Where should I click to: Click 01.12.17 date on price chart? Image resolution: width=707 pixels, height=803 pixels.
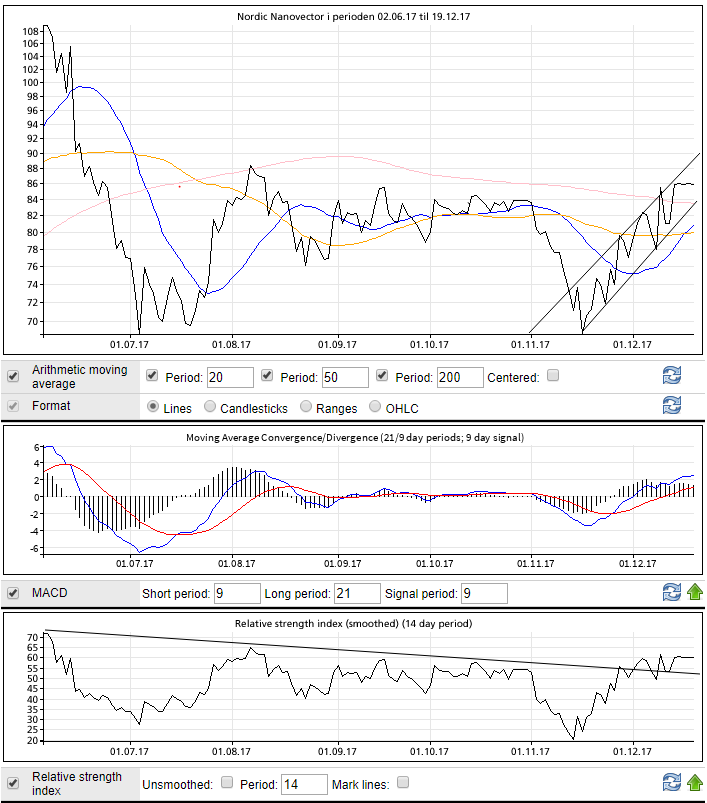(x=632, y=345)
